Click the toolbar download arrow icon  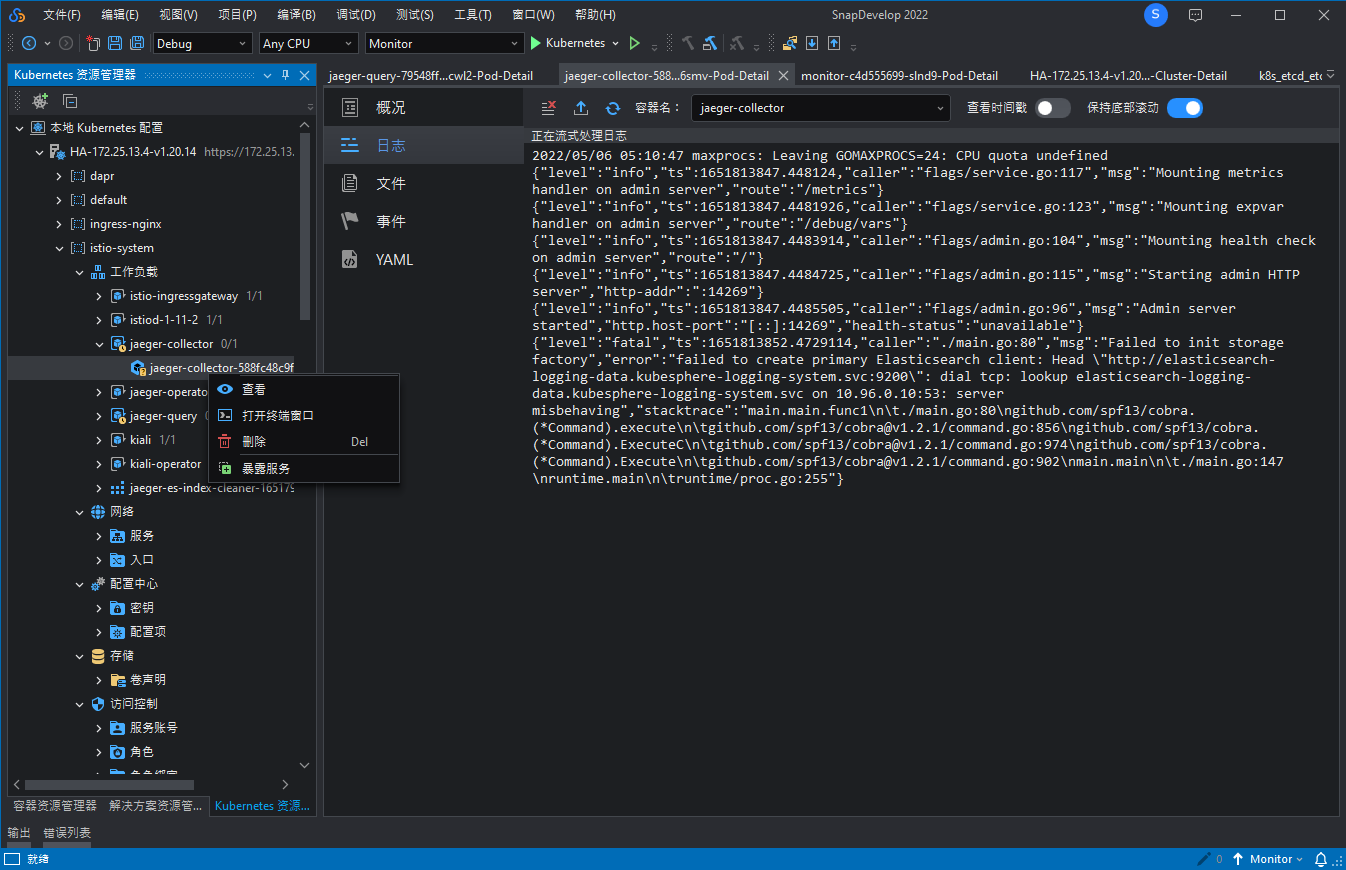tap(812, 43)
